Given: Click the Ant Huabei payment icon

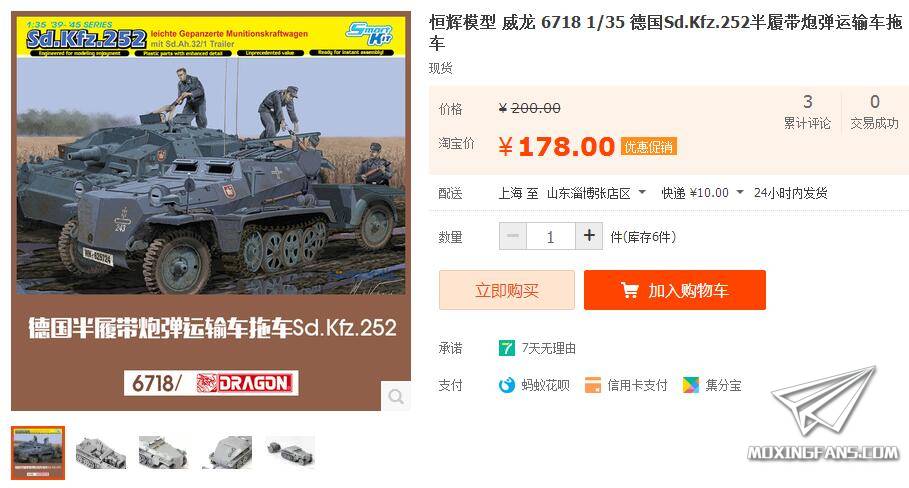Looking at the screenshot, I should [507, 385].
